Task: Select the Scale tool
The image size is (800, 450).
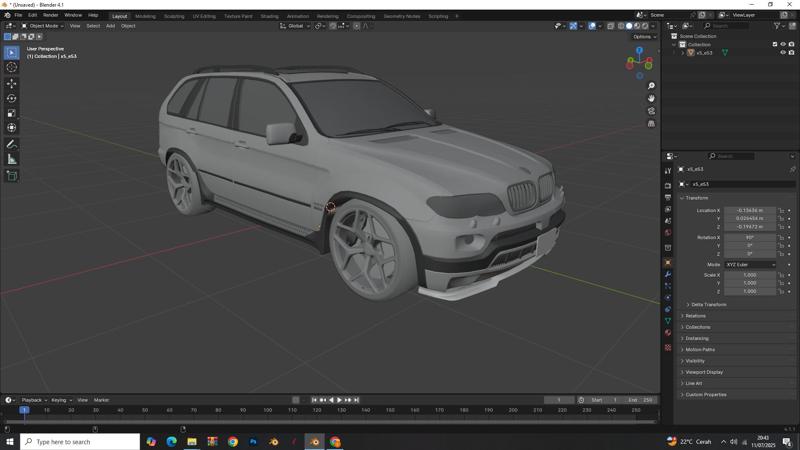Action: click(x=11, y=113)
